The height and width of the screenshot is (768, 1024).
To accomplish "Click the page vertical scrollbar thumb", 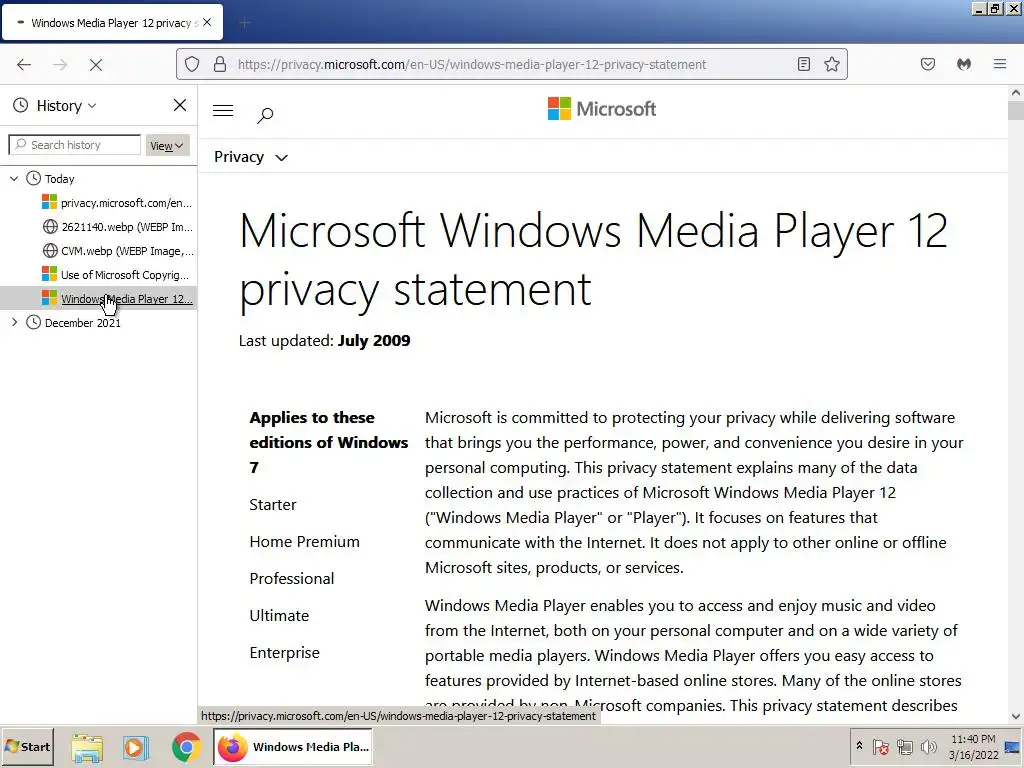I will click(1016, 110).
